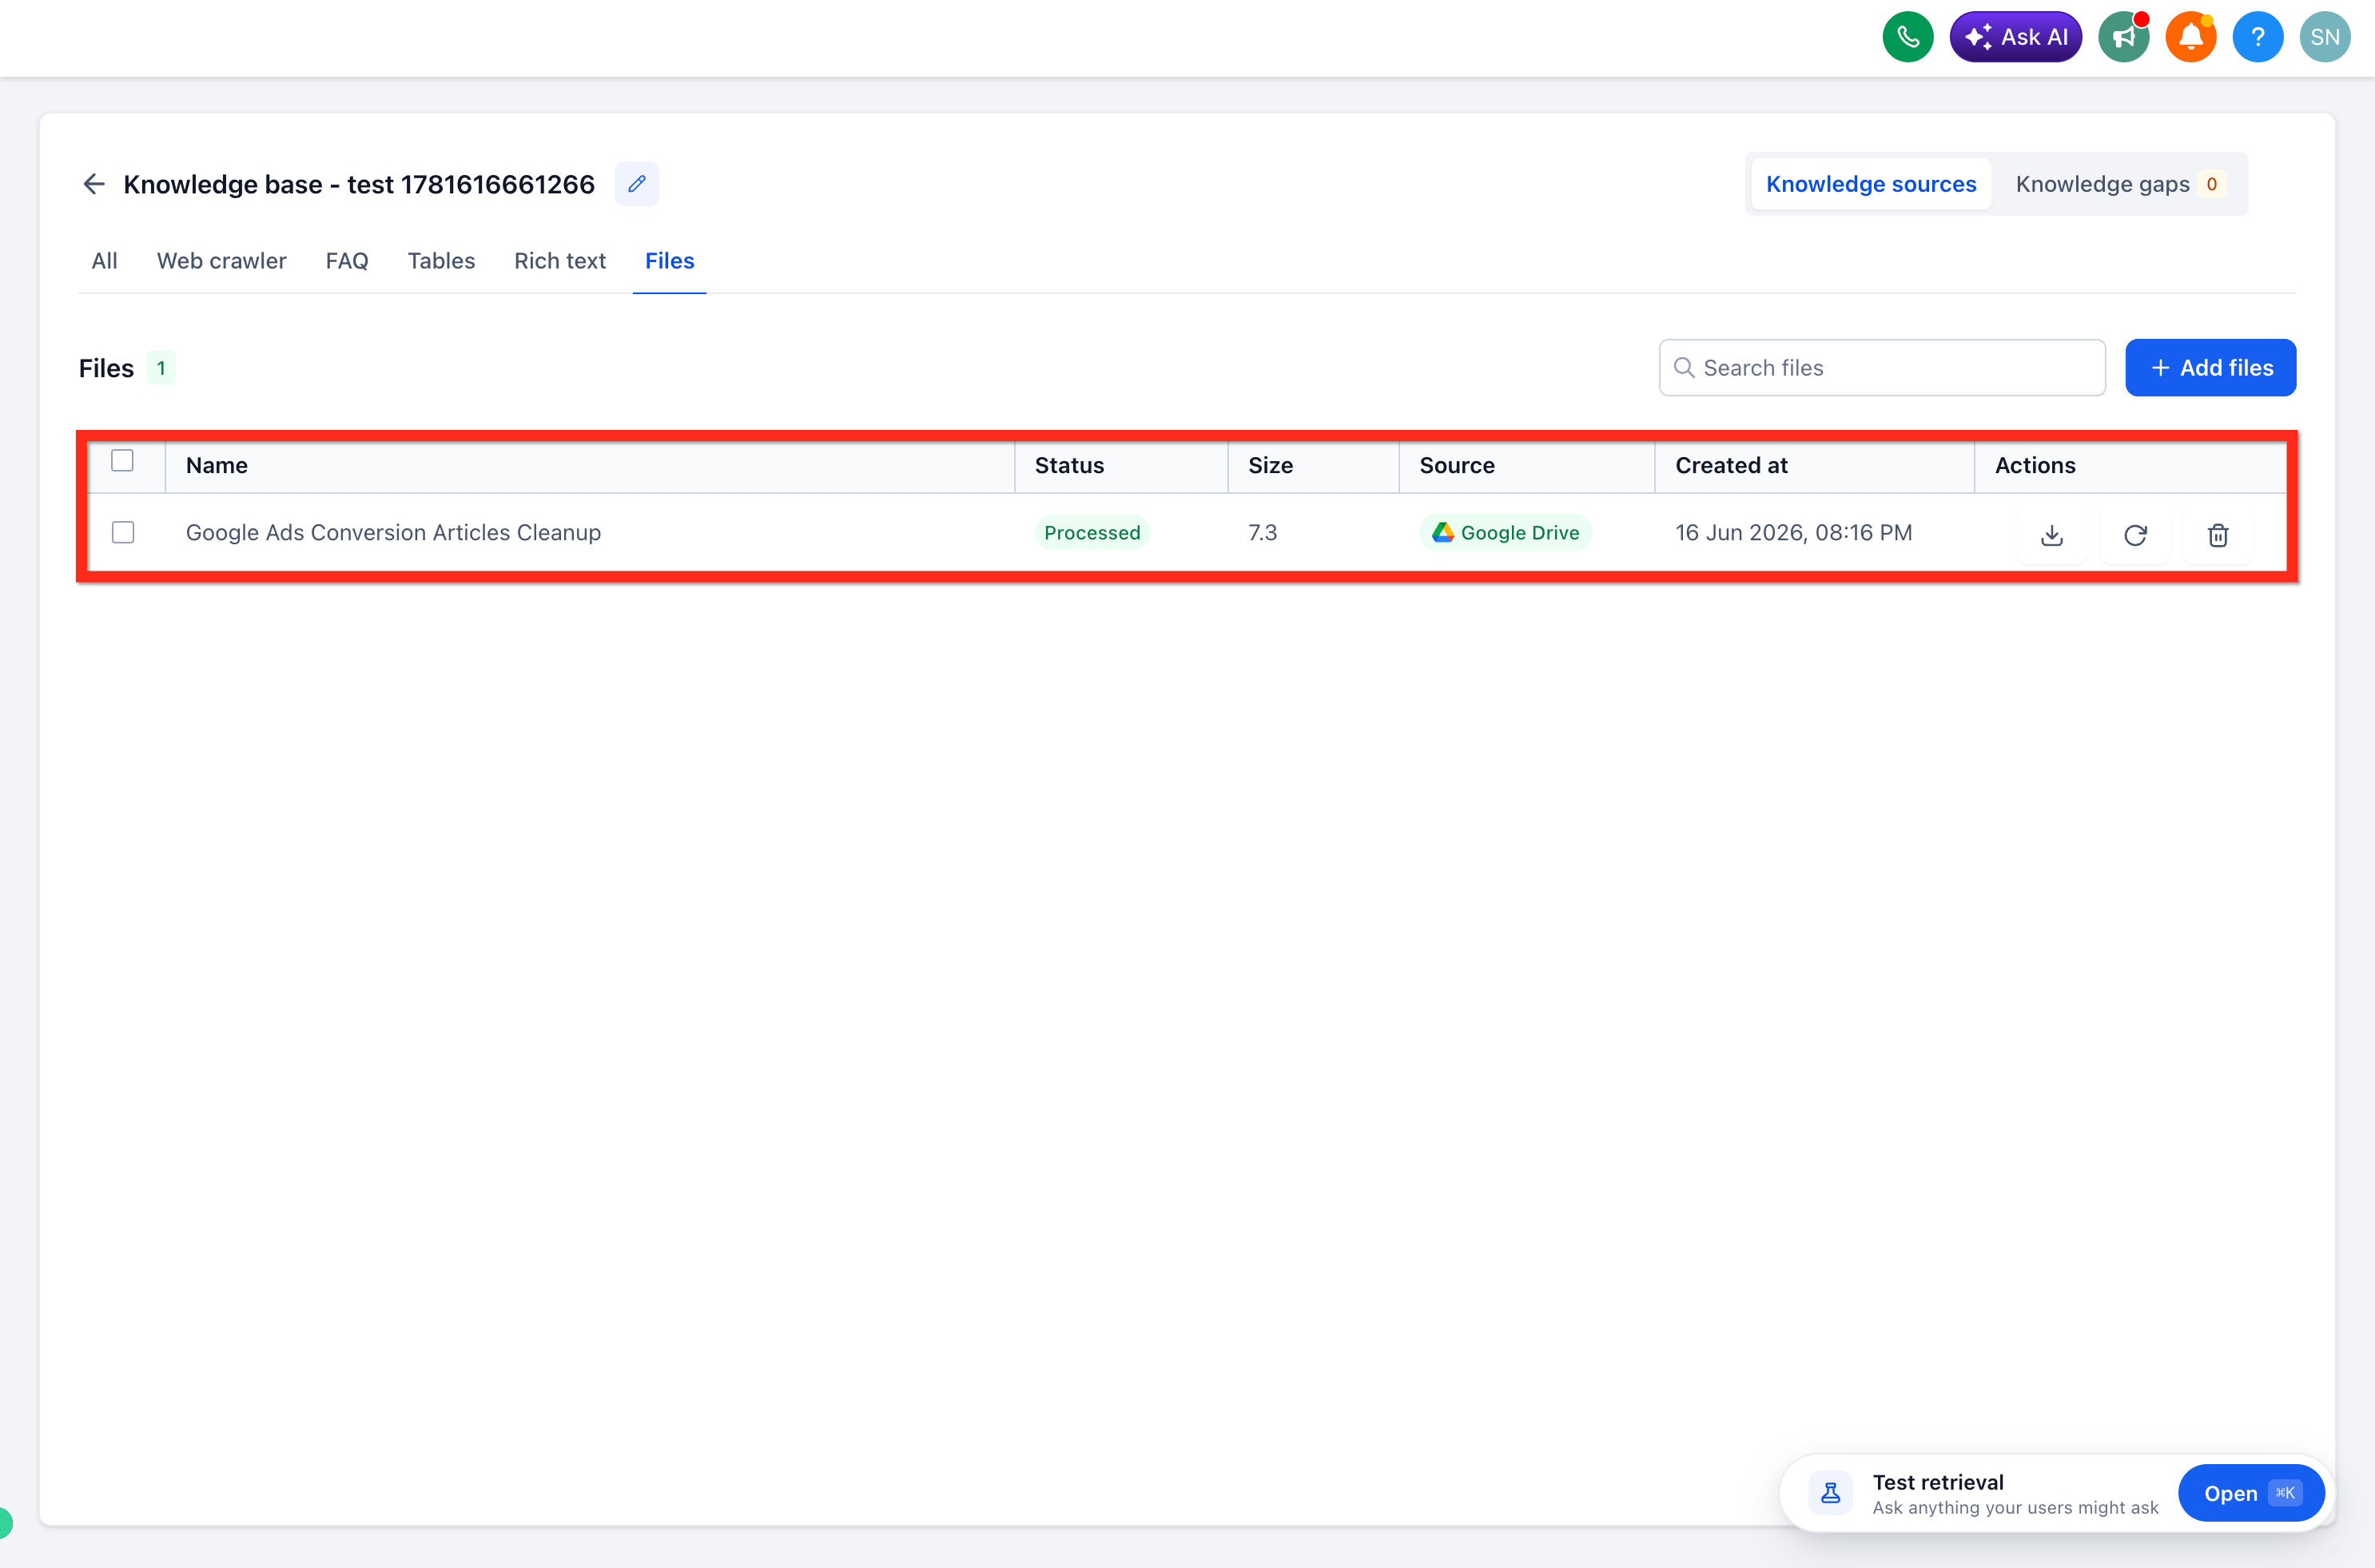Click the SN user avatar
The width and height of the screenshot is (2375, 1568).
click(2324, 37)
